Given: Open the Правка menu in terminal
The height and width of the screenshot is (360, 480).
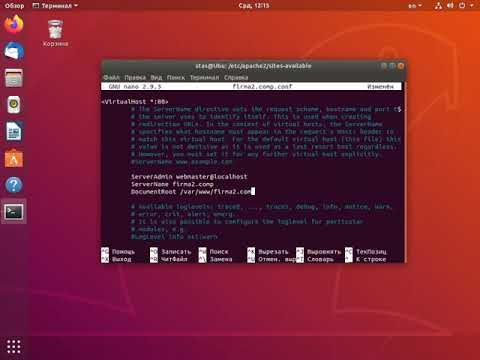Looking at the screenshot, I should [x=135, y=77].
